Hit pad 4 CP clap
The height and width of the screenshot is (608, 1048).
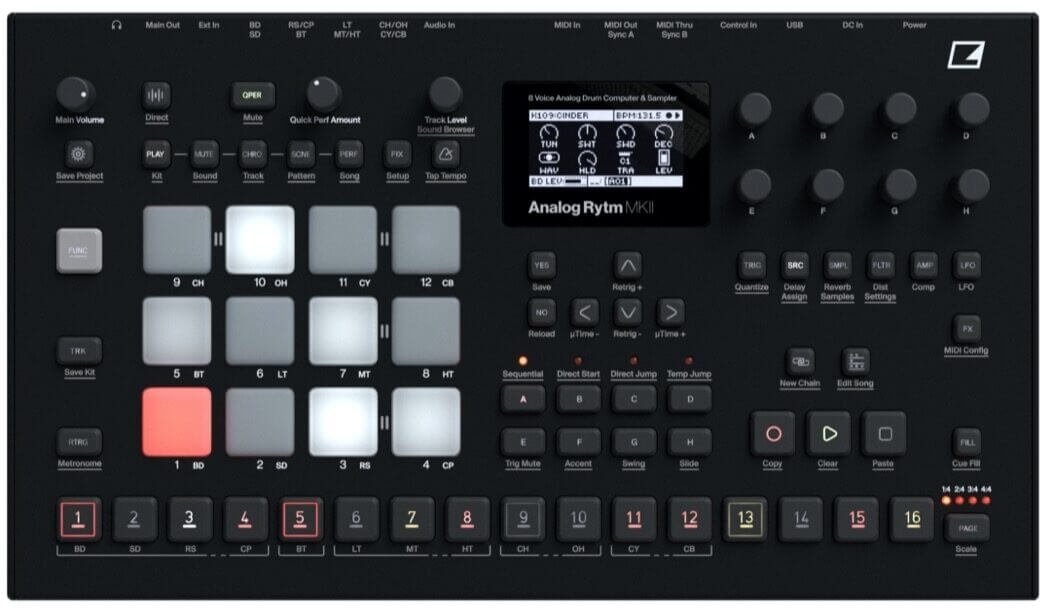coord(426,422)
